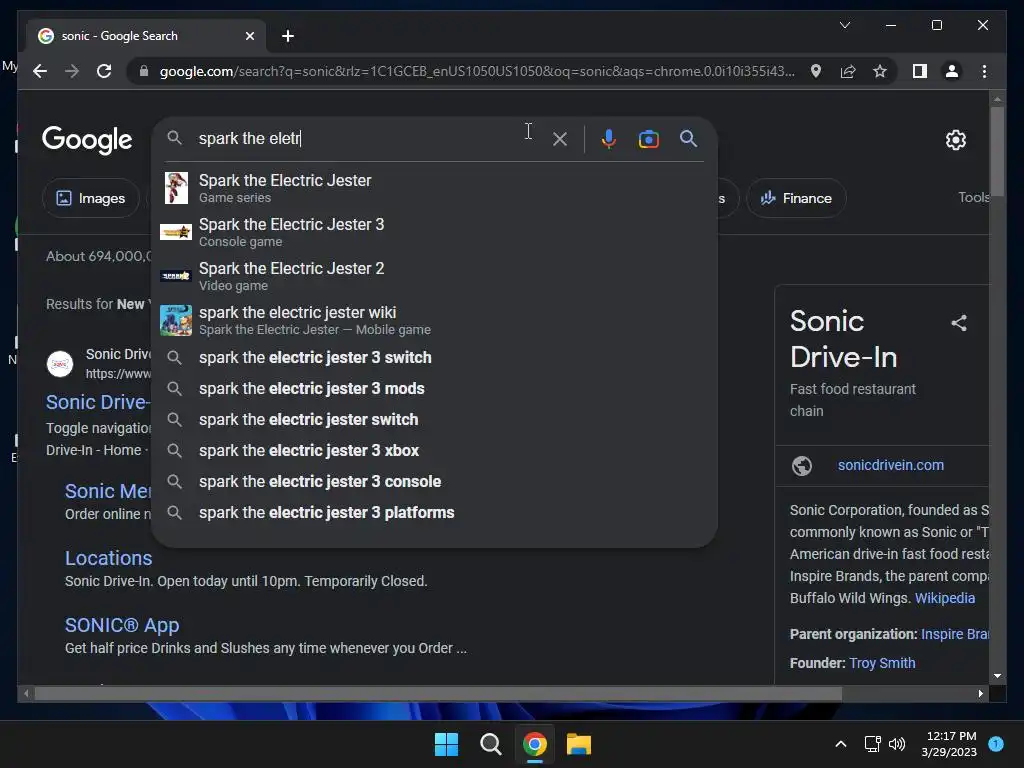Open the tab search dropdown chevron
1024x768 pixels.
pos(845,25)
